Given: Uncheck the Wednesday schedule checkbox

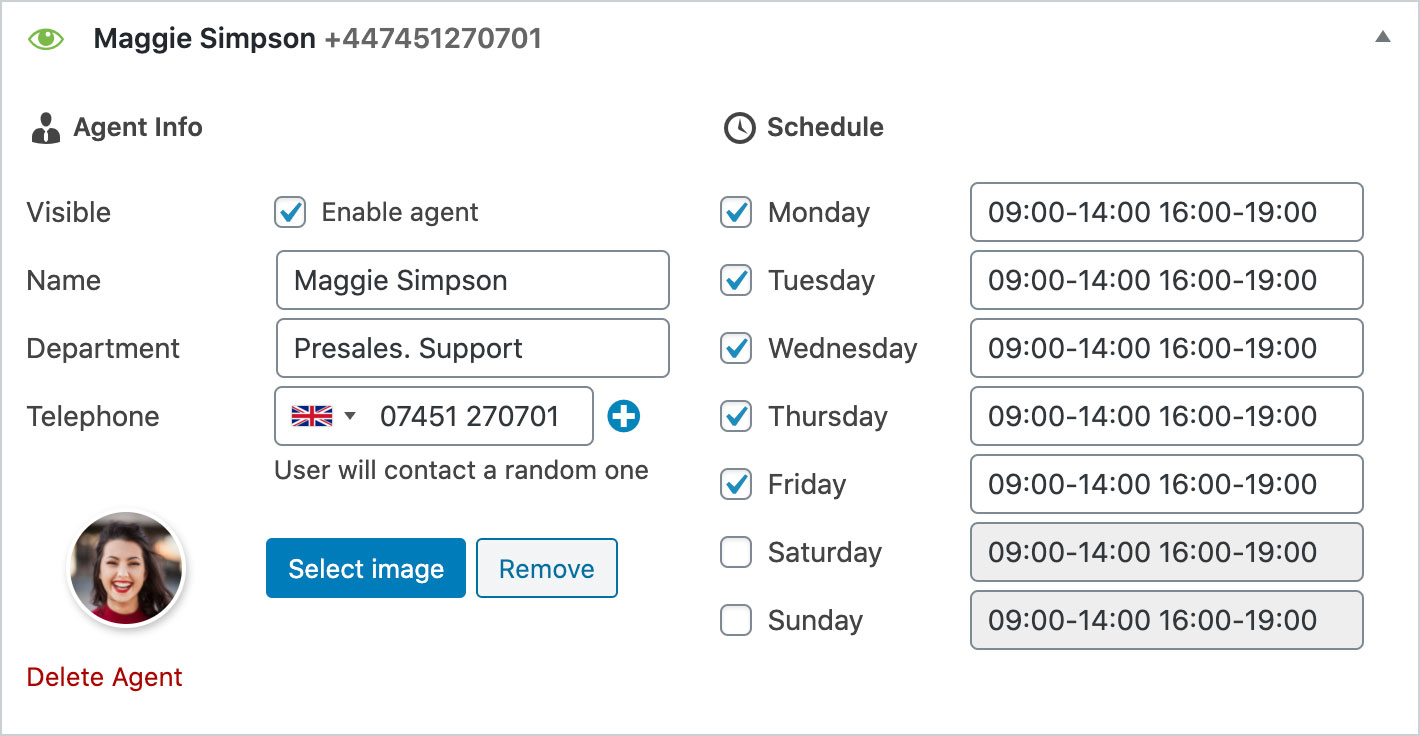Looking at the screenshot, I should coord(736,348).
